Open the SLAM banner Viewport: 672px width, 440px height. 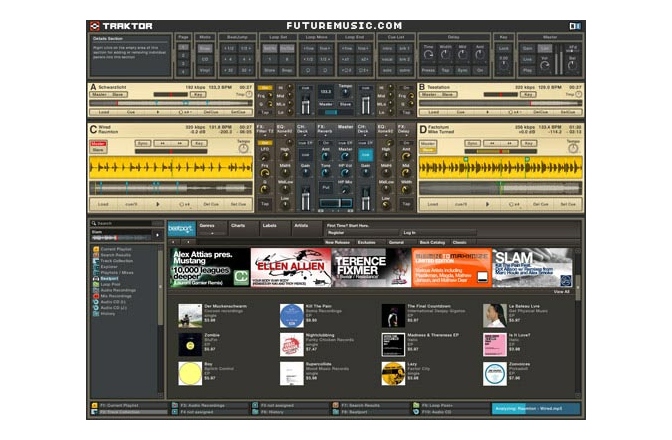click(533, 268)
